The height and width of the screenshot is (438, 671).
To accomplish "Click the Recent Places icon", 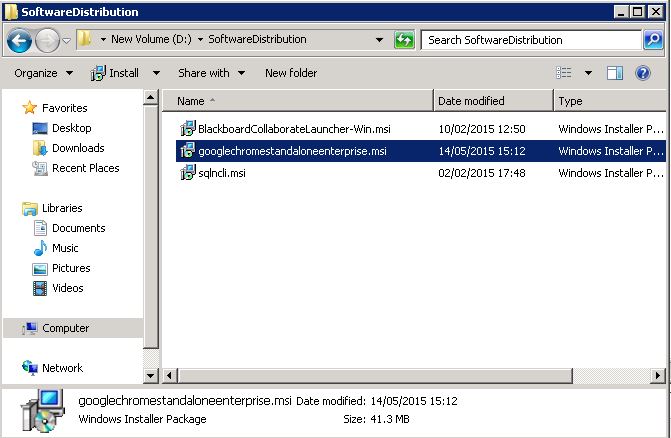I will click(x=40, y=168).
